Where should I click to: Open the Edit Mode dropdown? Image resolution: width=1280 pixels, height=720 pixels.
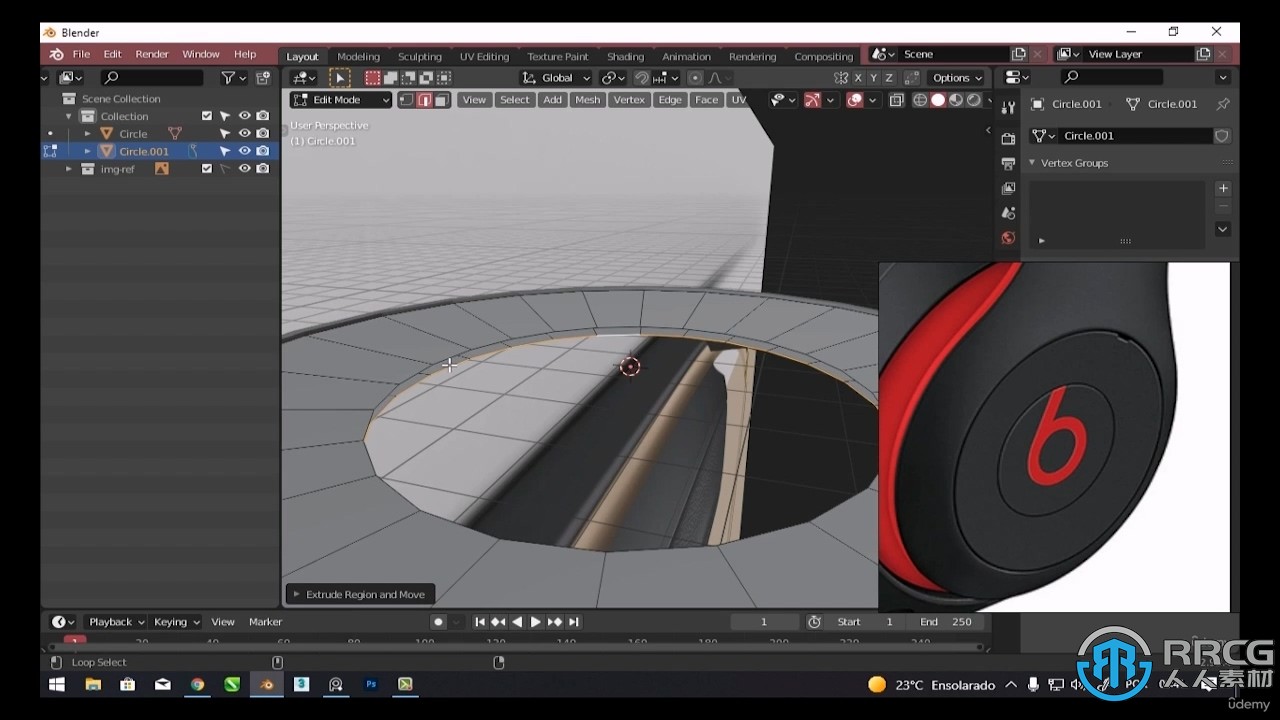[x=341, y=100]
